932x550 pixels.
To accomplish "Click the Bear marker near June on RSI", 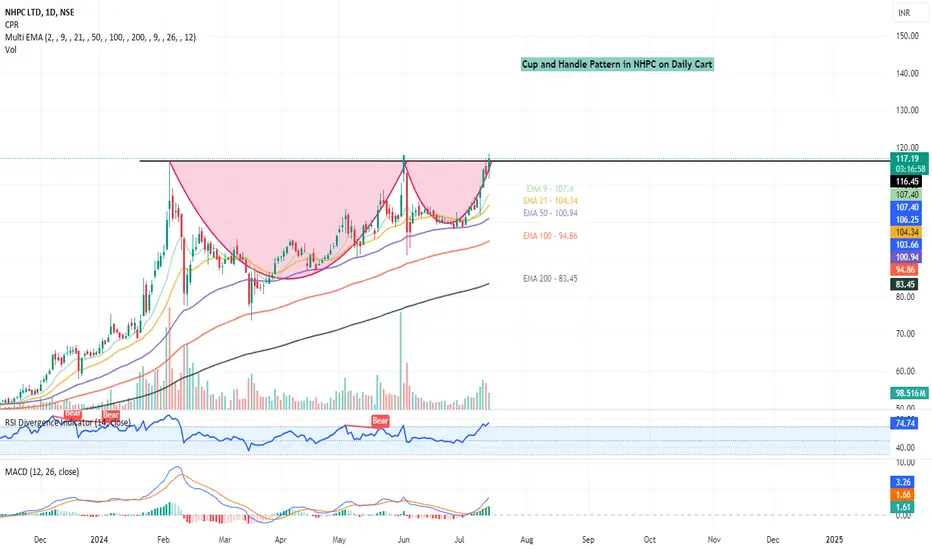I will tap(380, 420).
